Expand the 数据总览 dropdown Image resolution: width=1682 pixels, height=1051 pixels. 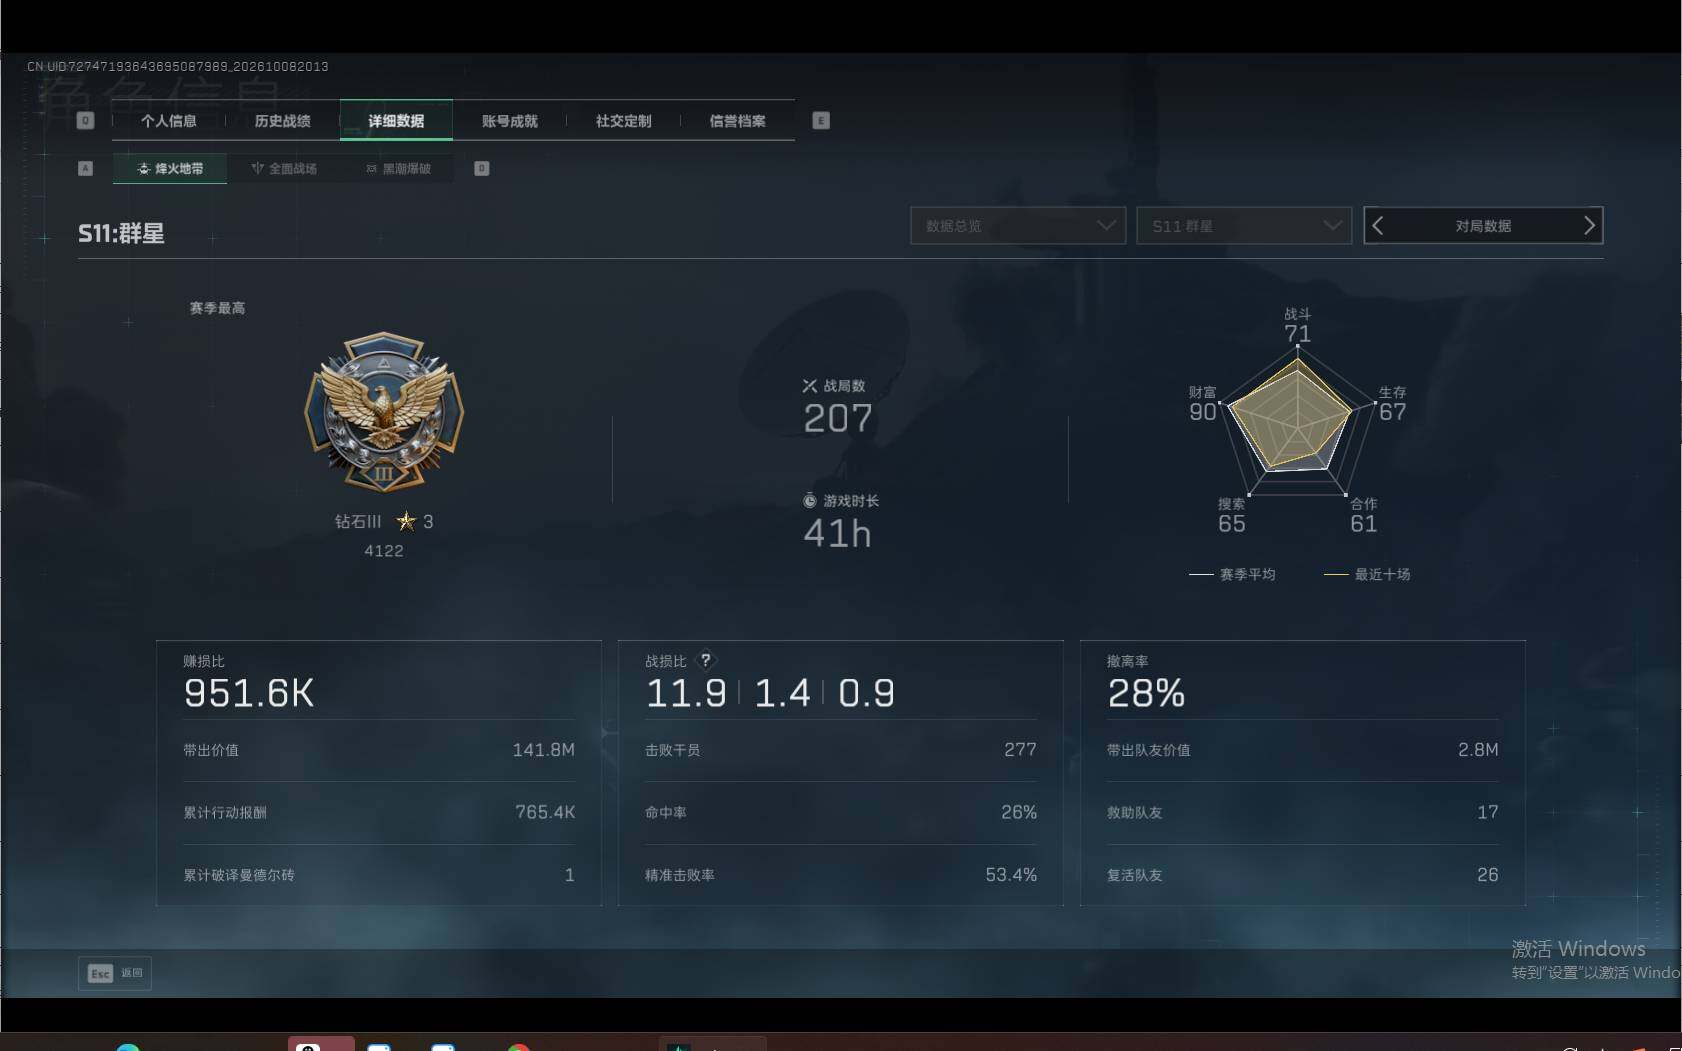(x=1018, y=226)
